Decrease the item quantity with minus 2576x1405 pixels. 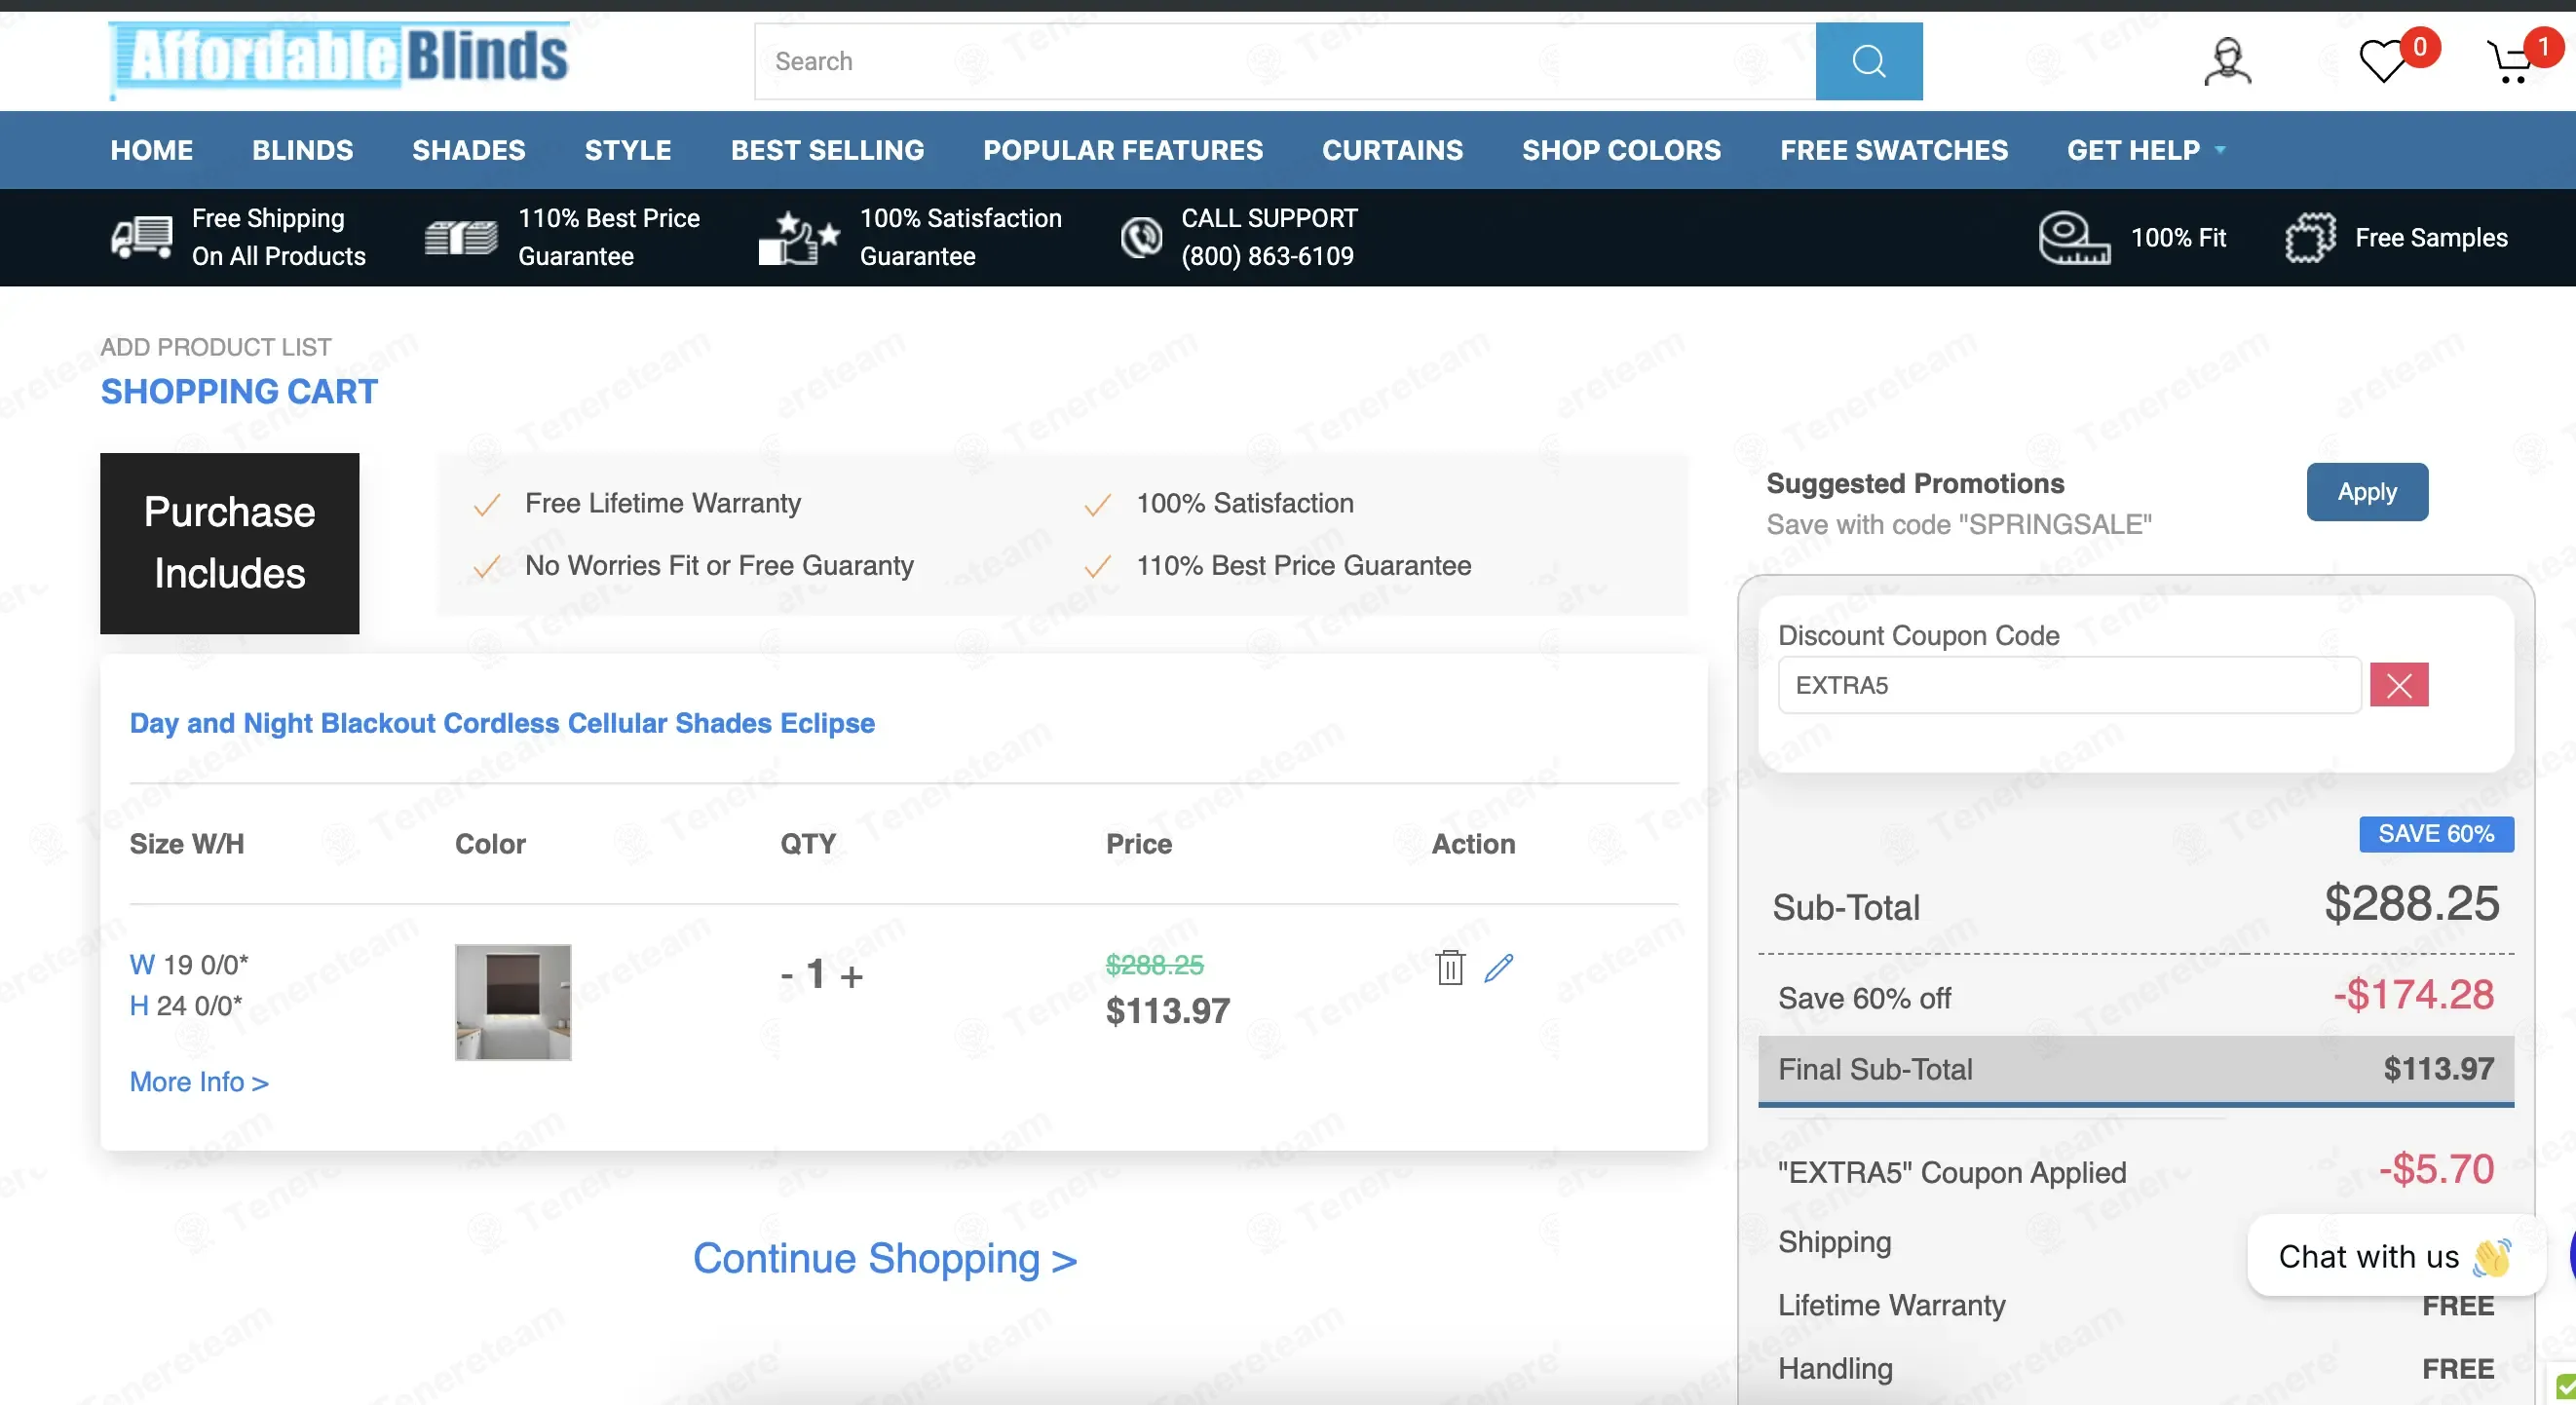pos(787,974)
